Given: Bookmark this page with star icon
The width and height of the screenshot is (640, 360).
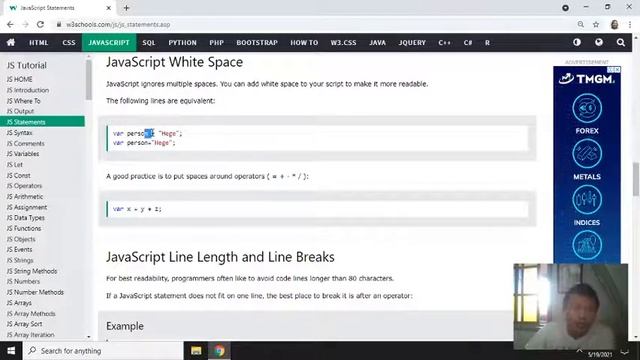Looking at the screenshot, I should click(596, 24).
